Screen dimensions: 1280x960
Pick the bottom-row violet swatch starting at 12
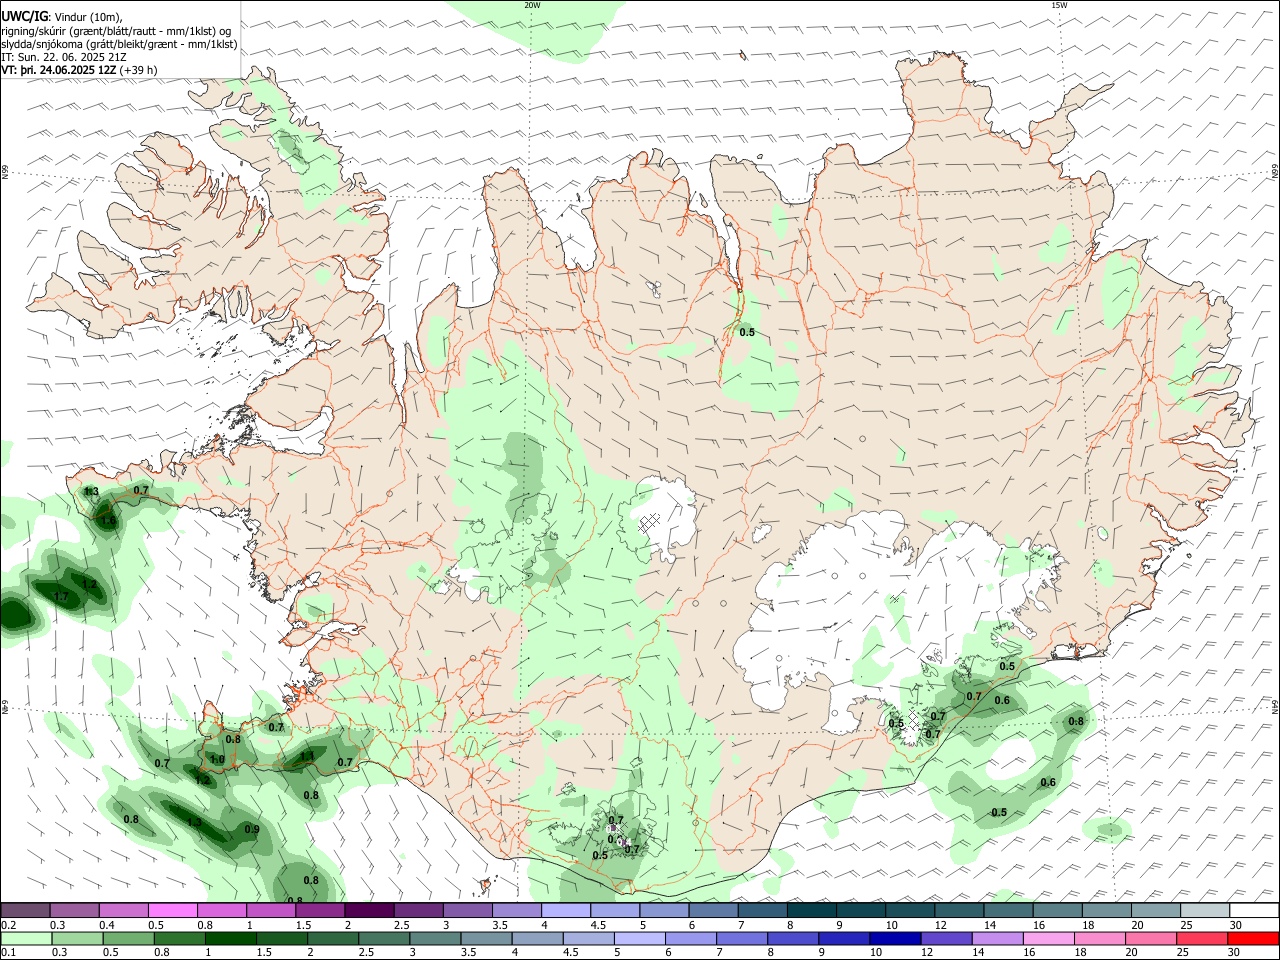[947, 938]
